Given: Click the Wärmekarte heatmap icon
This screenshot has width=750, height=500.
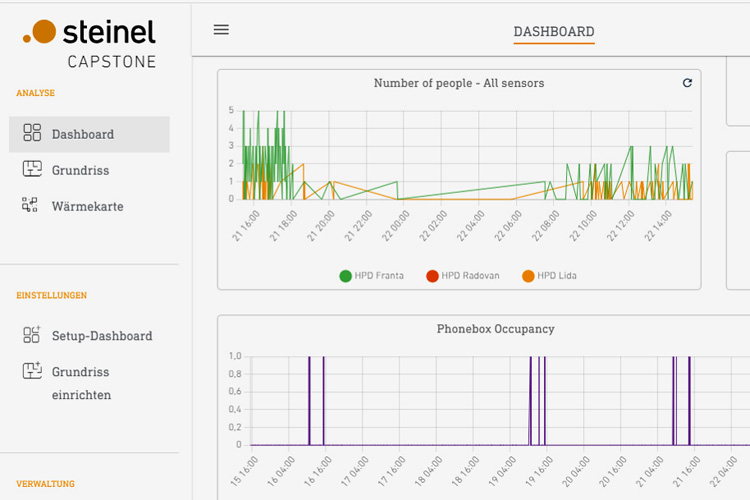Looking at the screenshot, I should (31, 206).
